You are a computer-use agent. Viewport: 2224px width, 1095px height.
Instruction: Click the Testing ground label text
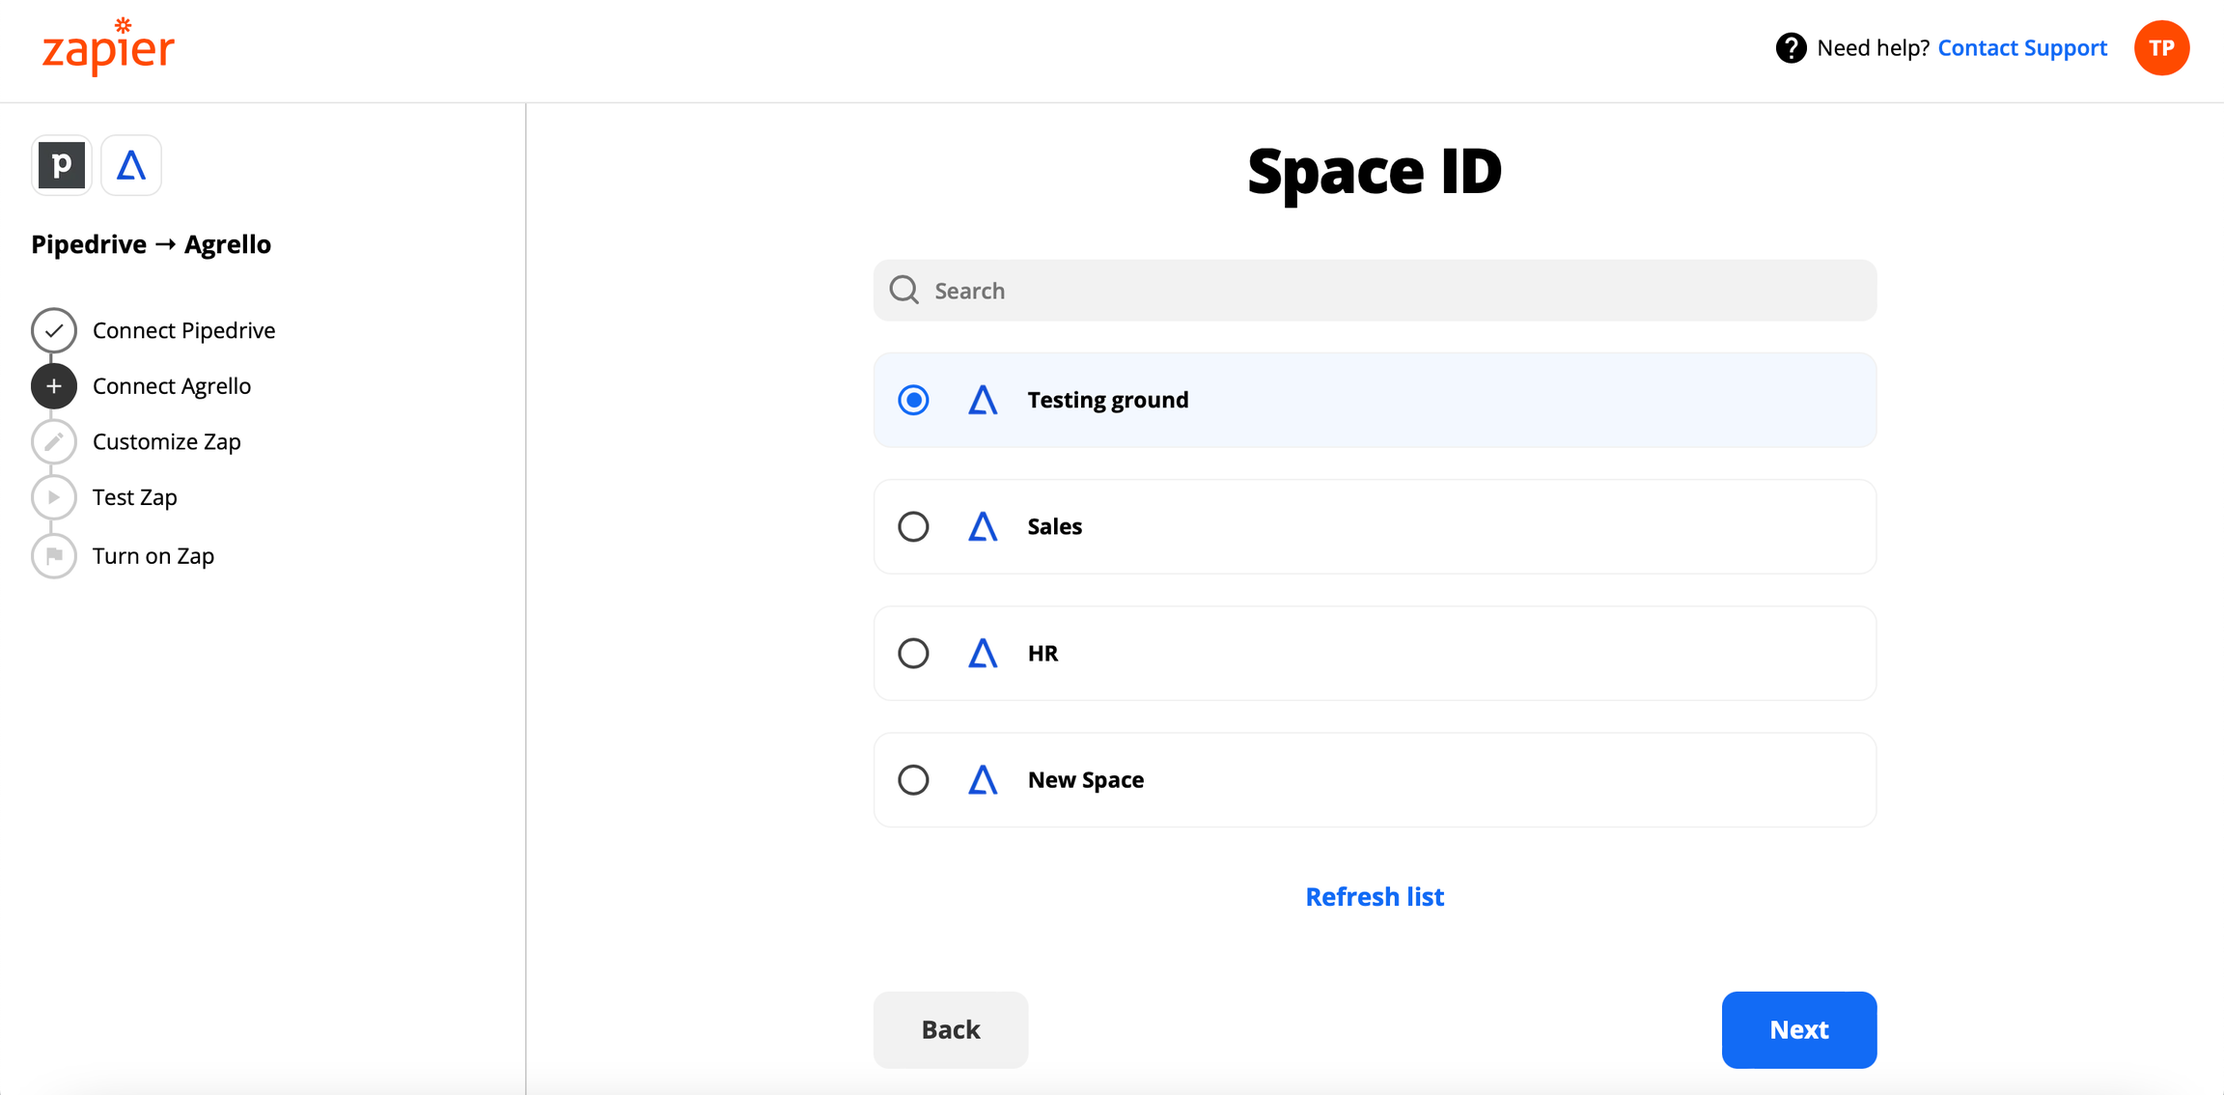(1108, 400)
